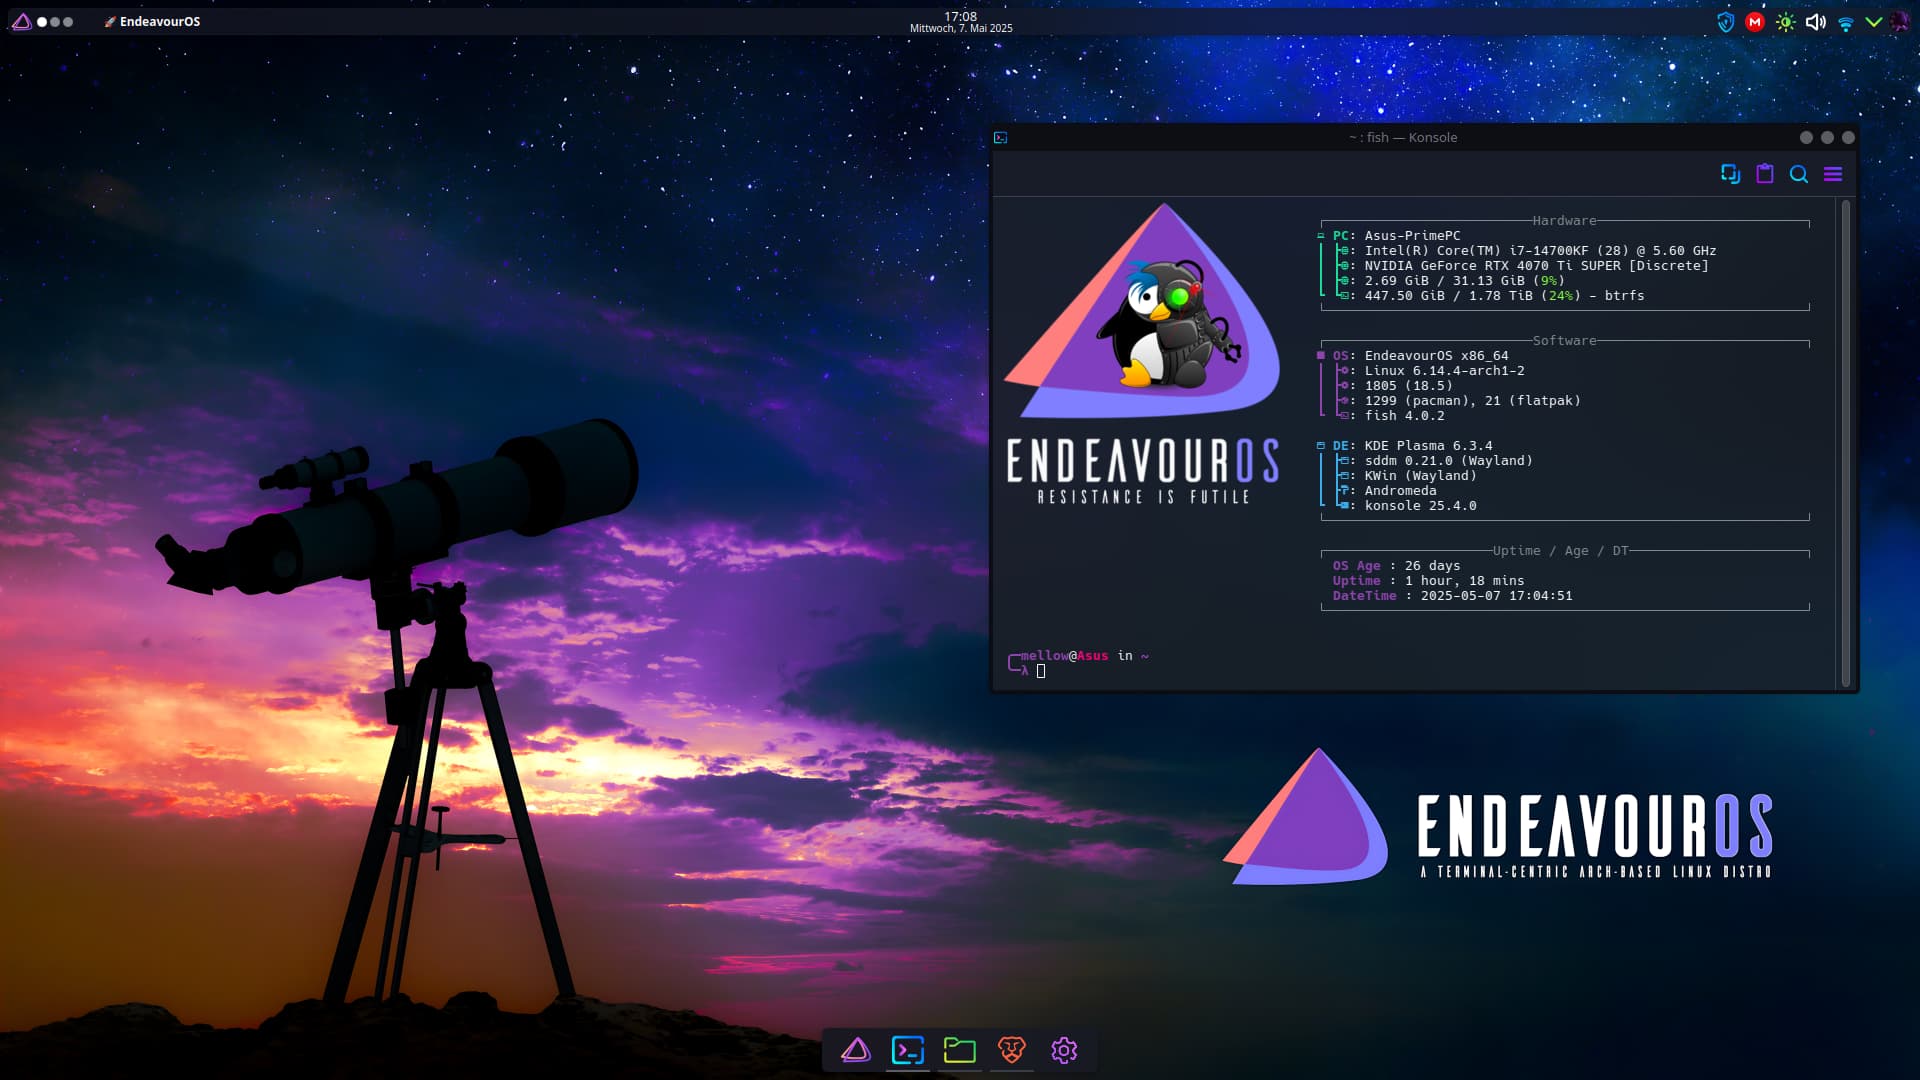
Task: Switch to the middle virtual desktop dot
Action: point(55,21)
